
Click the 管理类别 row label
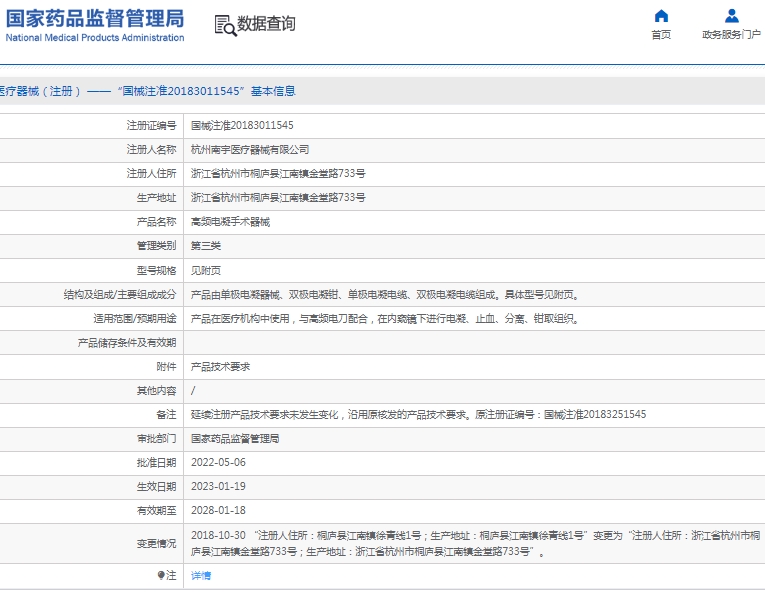click(156, 246)
